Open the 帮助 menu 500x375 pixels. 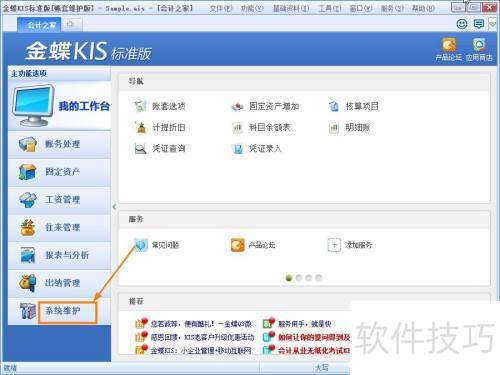(423, 8)
